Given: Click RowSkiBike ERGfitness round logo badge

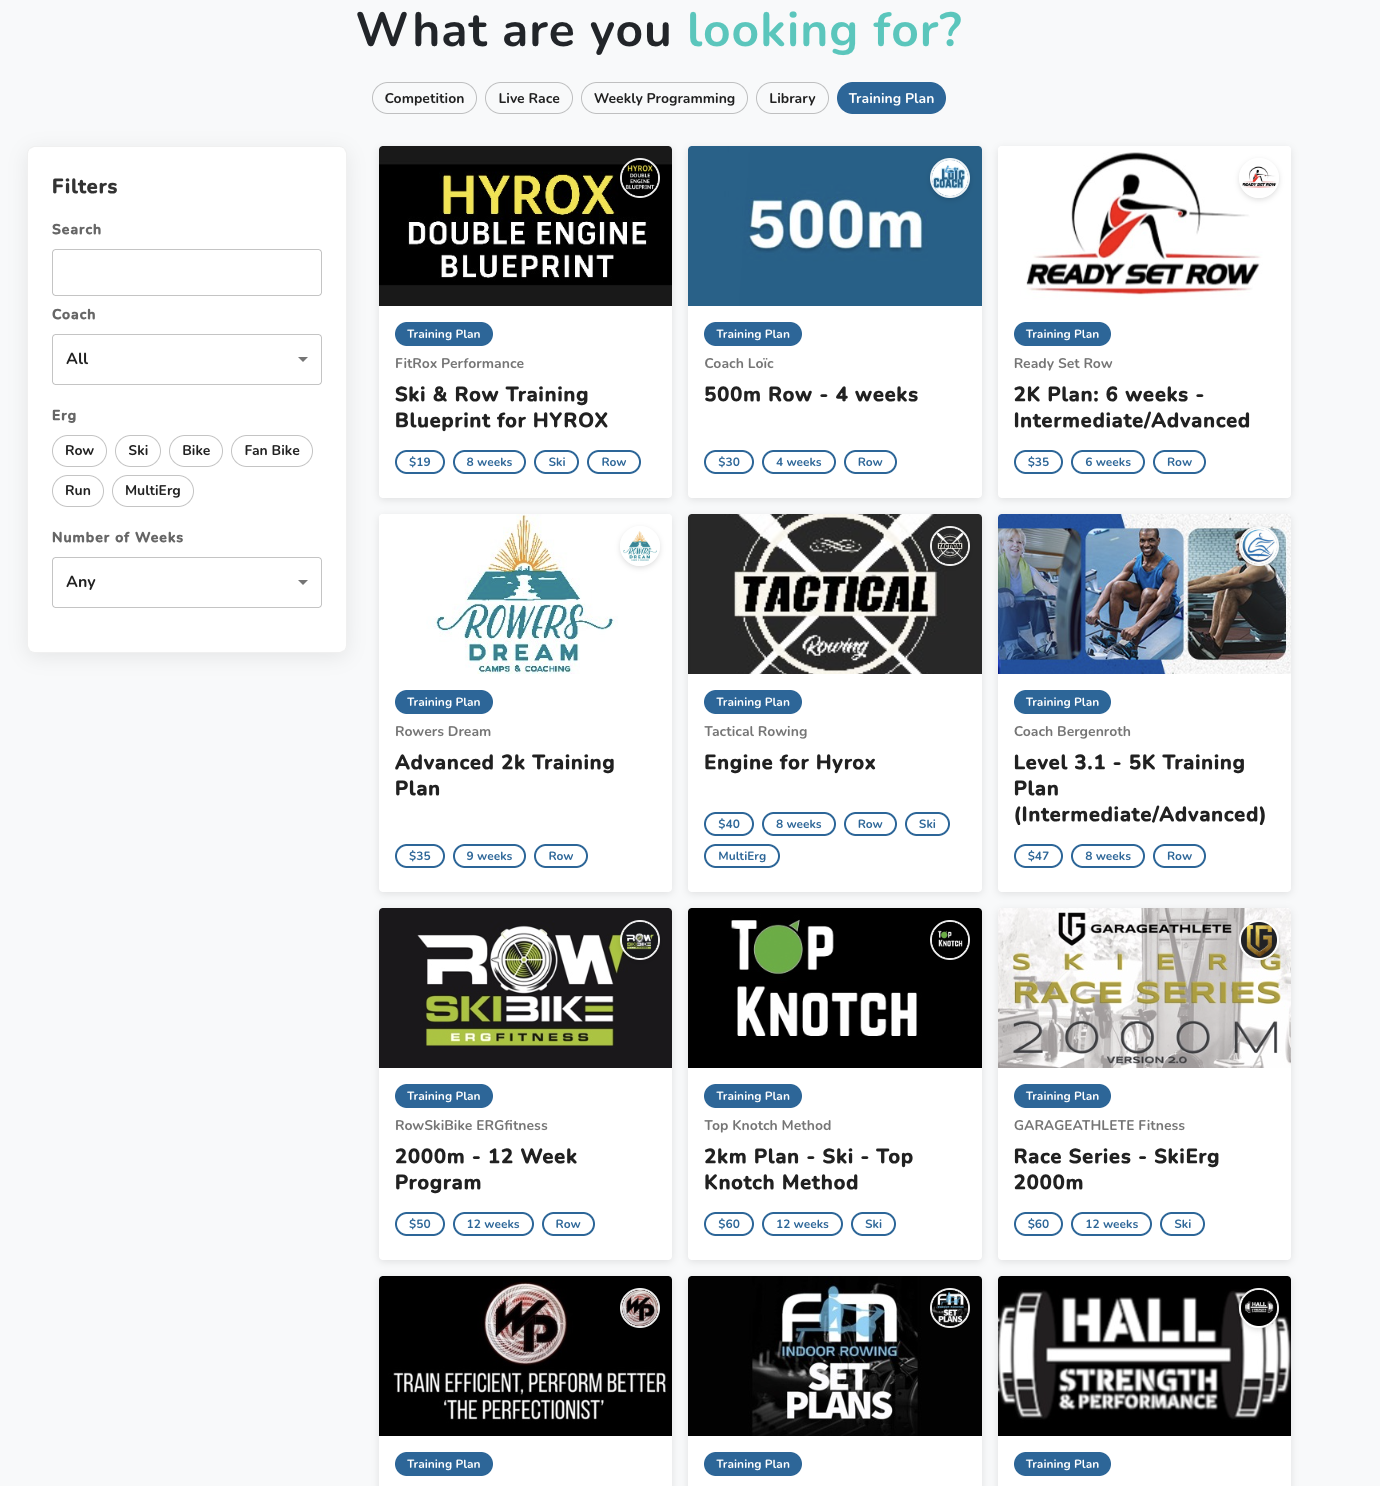Looking at the screenshot, I should [640, 940].
